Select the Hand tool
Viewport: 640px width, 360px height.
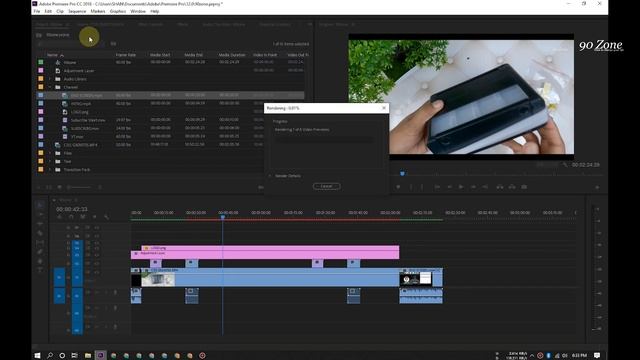[x=40, y=261]
